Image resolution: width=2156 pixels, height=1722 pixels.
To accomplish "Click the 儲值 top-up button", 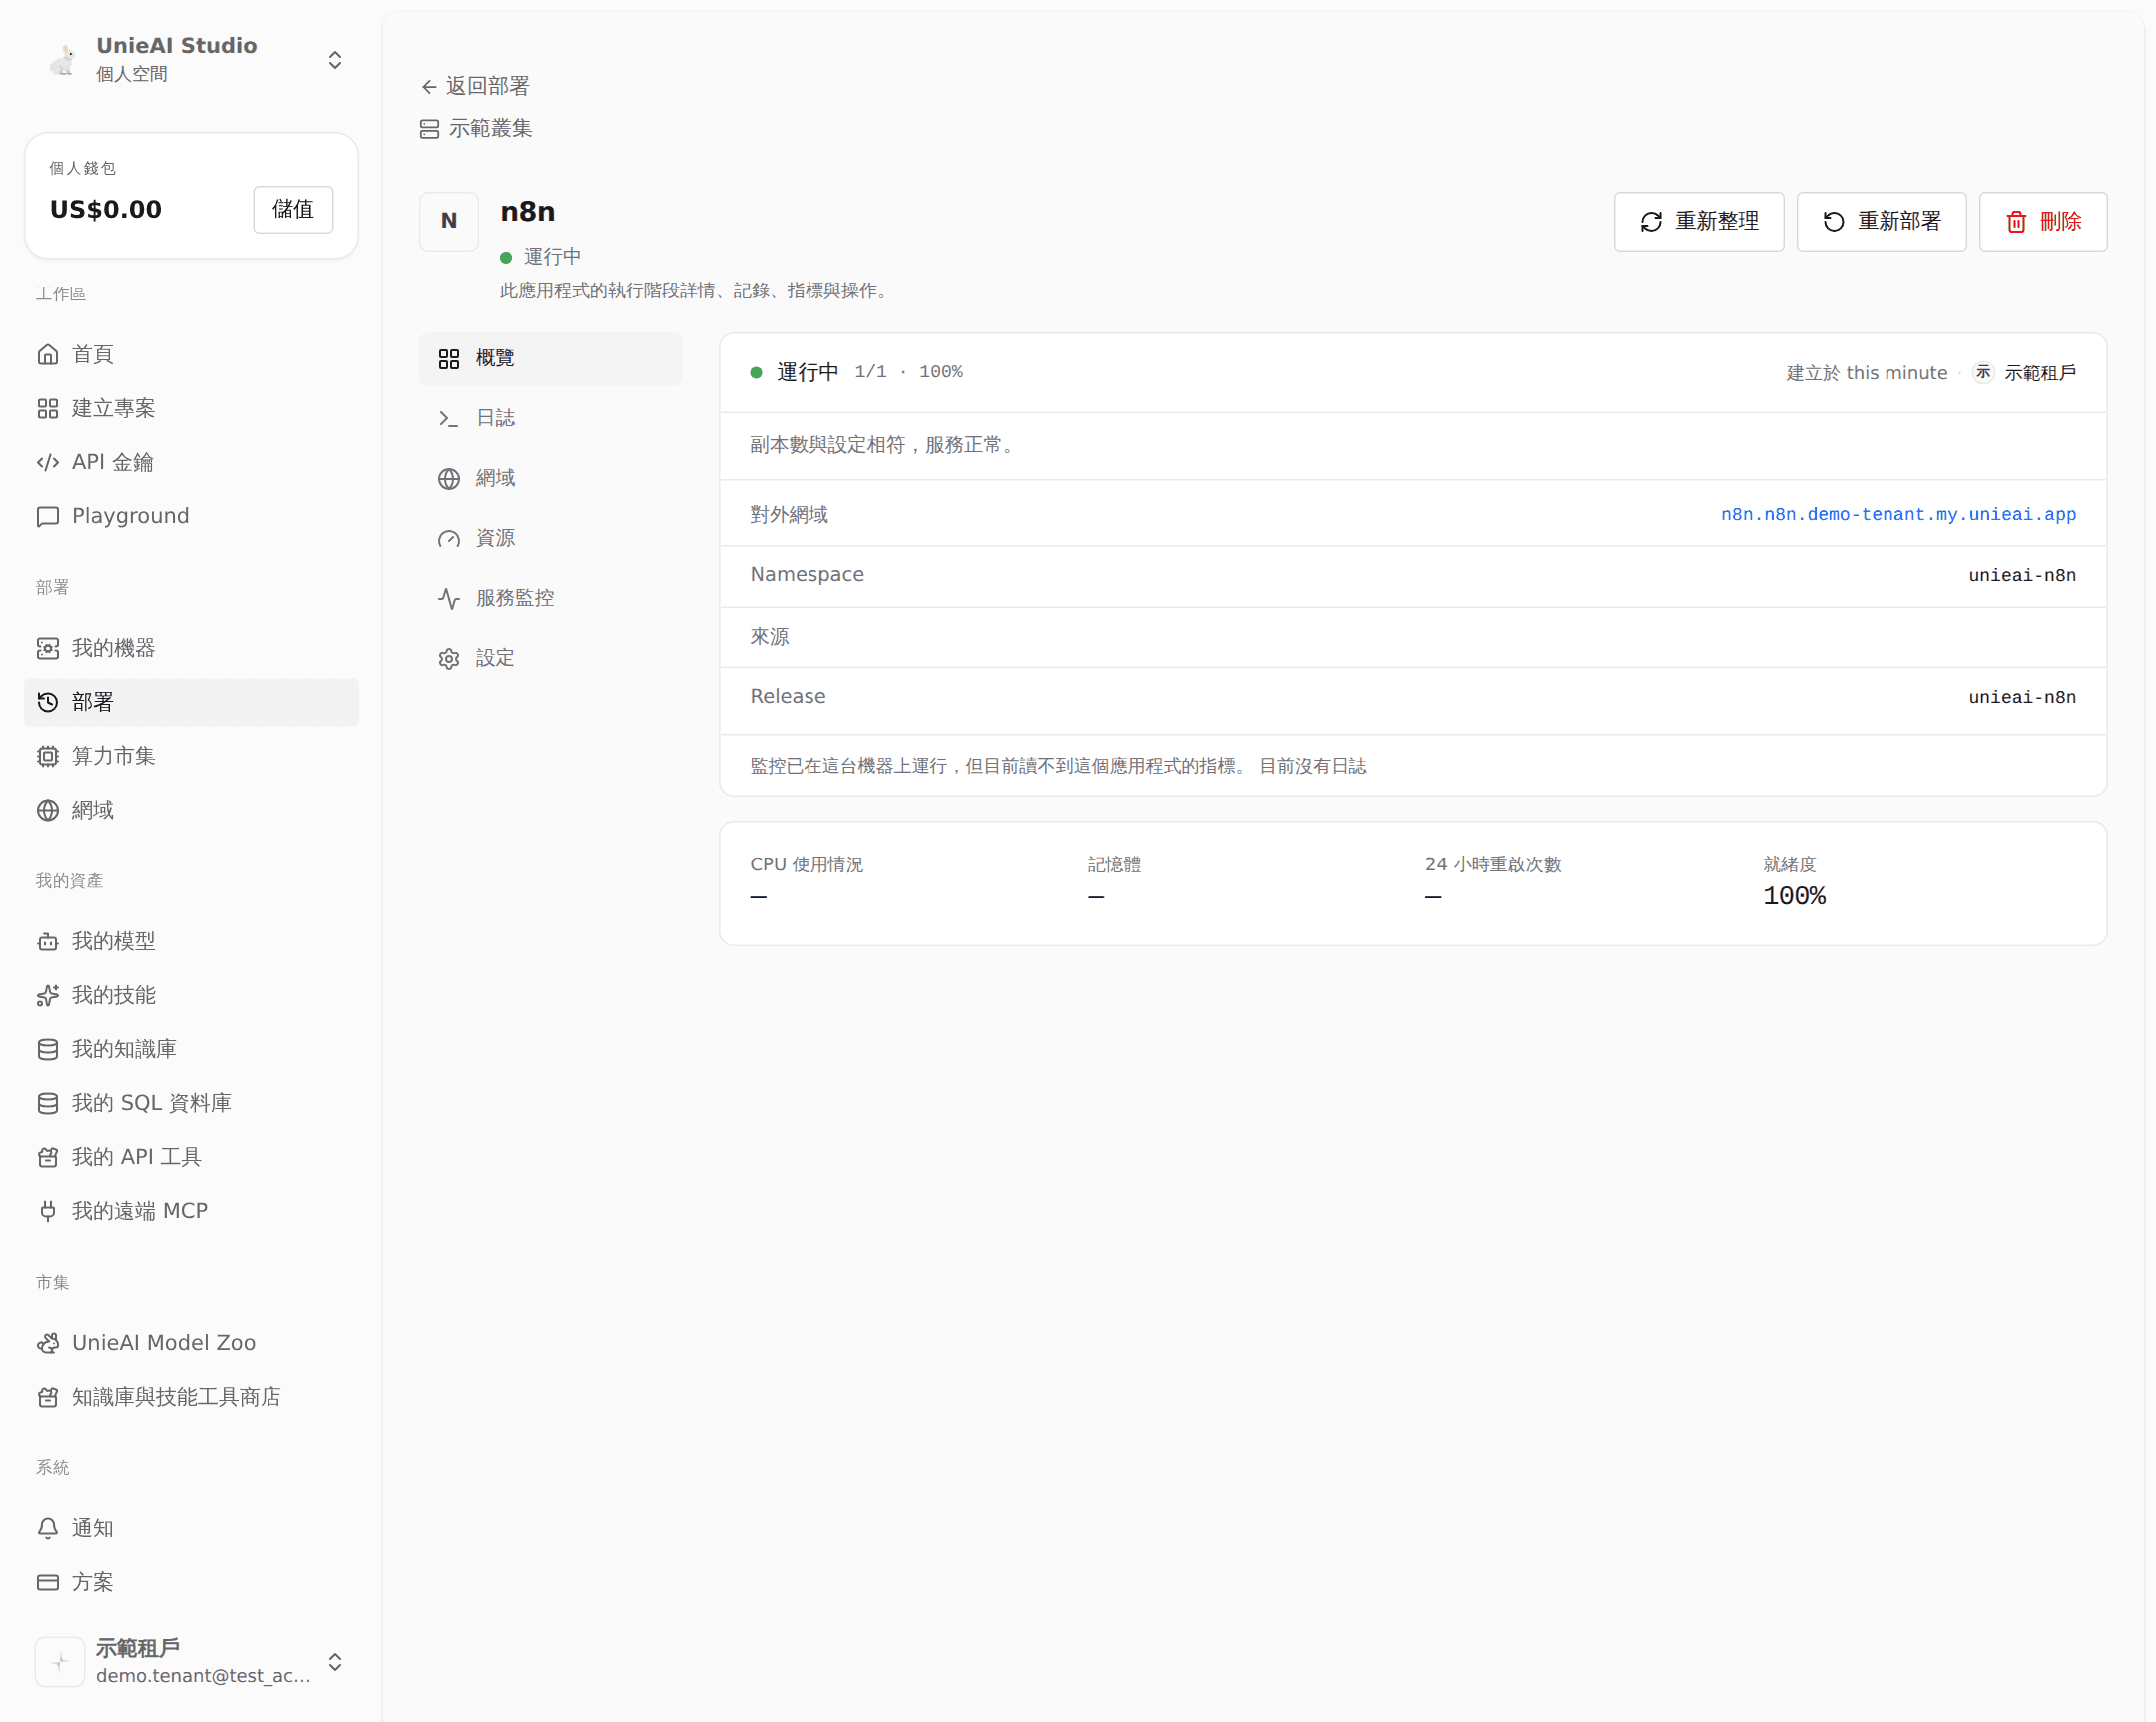I will 293,209.
